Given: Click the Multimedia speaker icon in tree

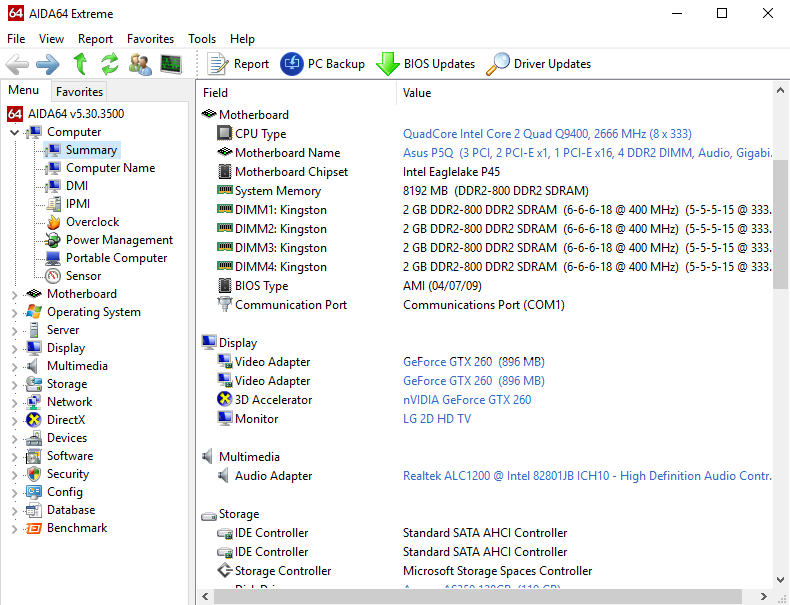Looking at the screenshot, I should tap(33, 366).
